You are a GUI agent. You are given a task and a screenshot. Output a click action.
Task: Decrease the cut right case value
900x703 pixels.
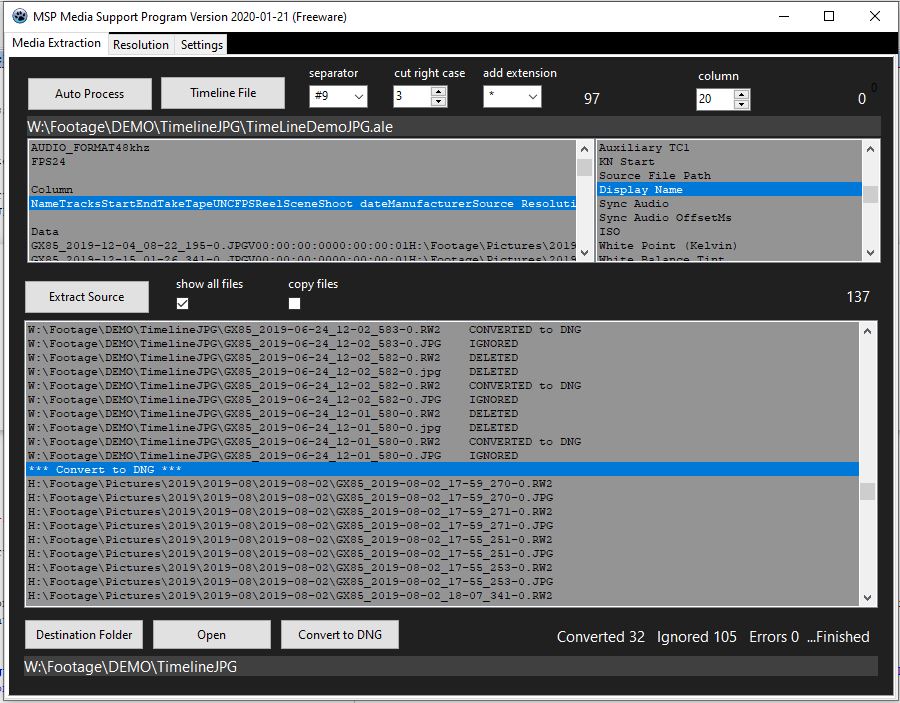pyautogui.click(x=438, y=102)
